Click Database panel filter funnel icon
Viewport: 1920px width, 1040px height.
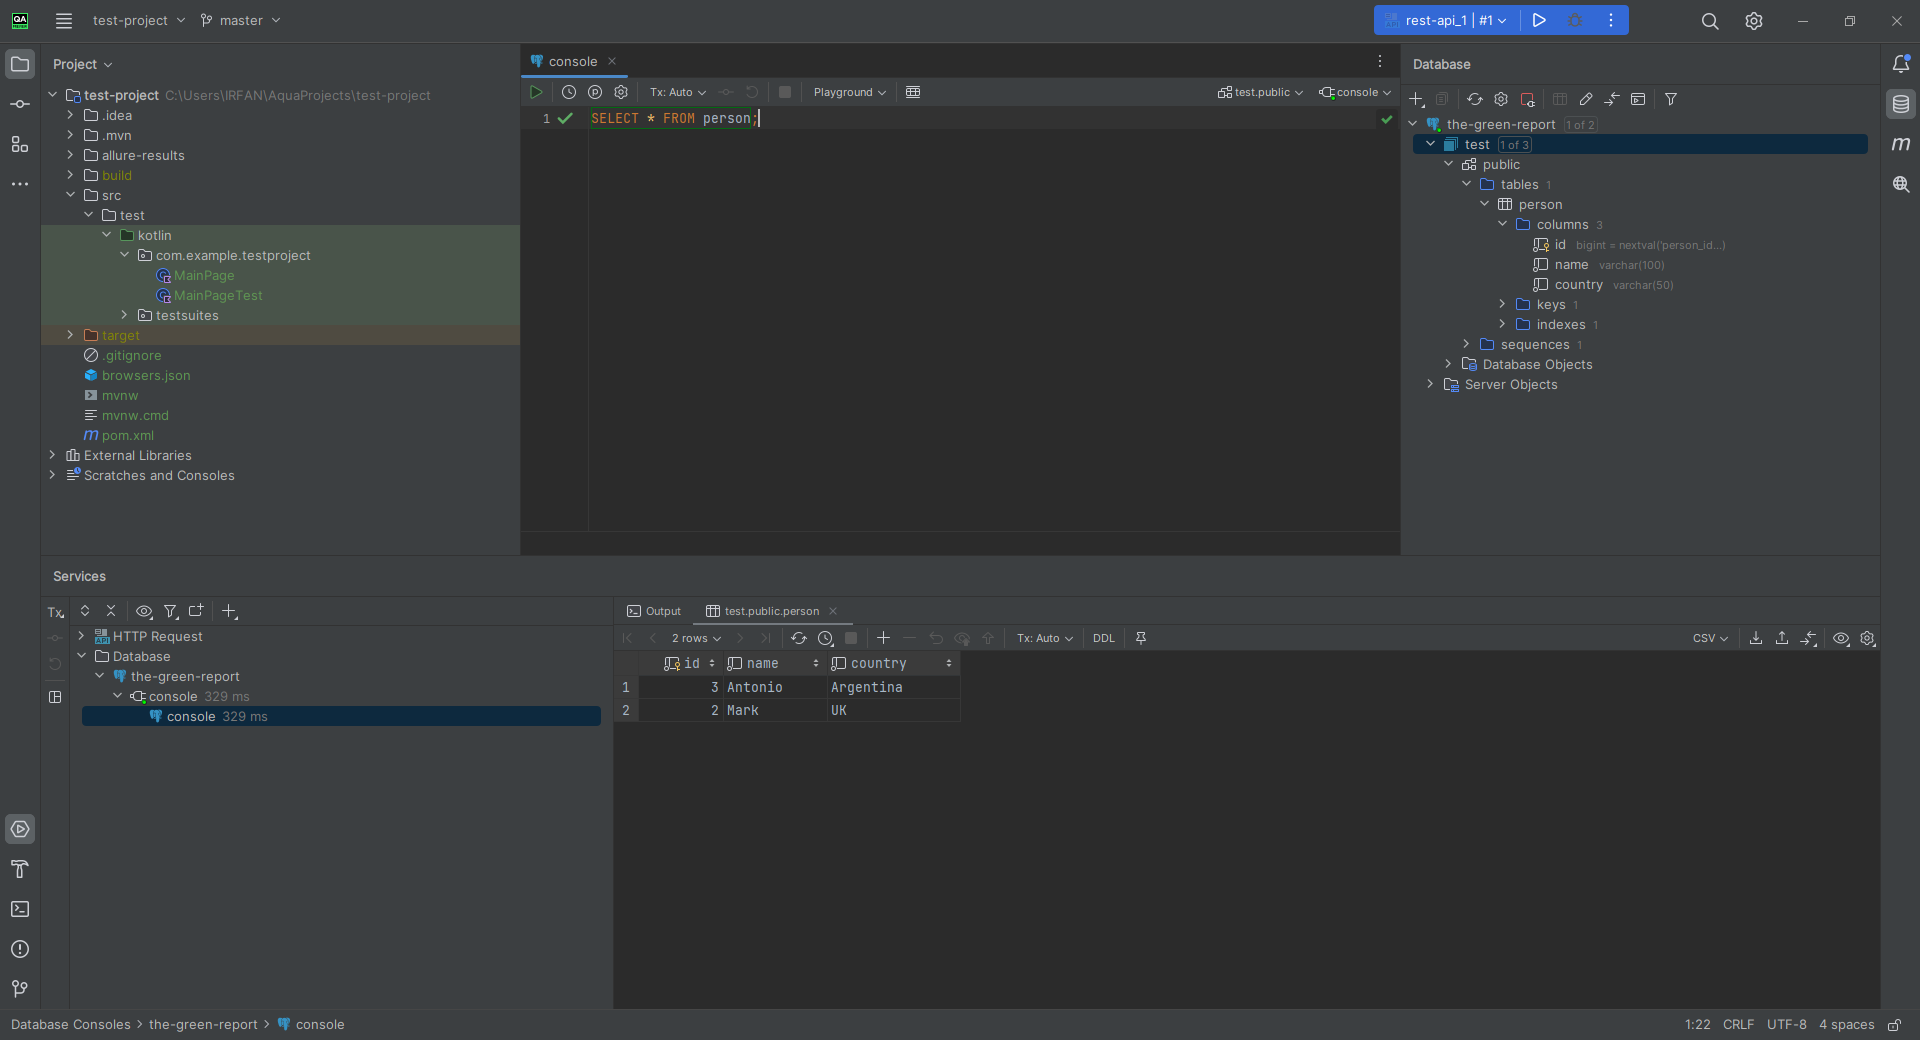(1671, 99)
